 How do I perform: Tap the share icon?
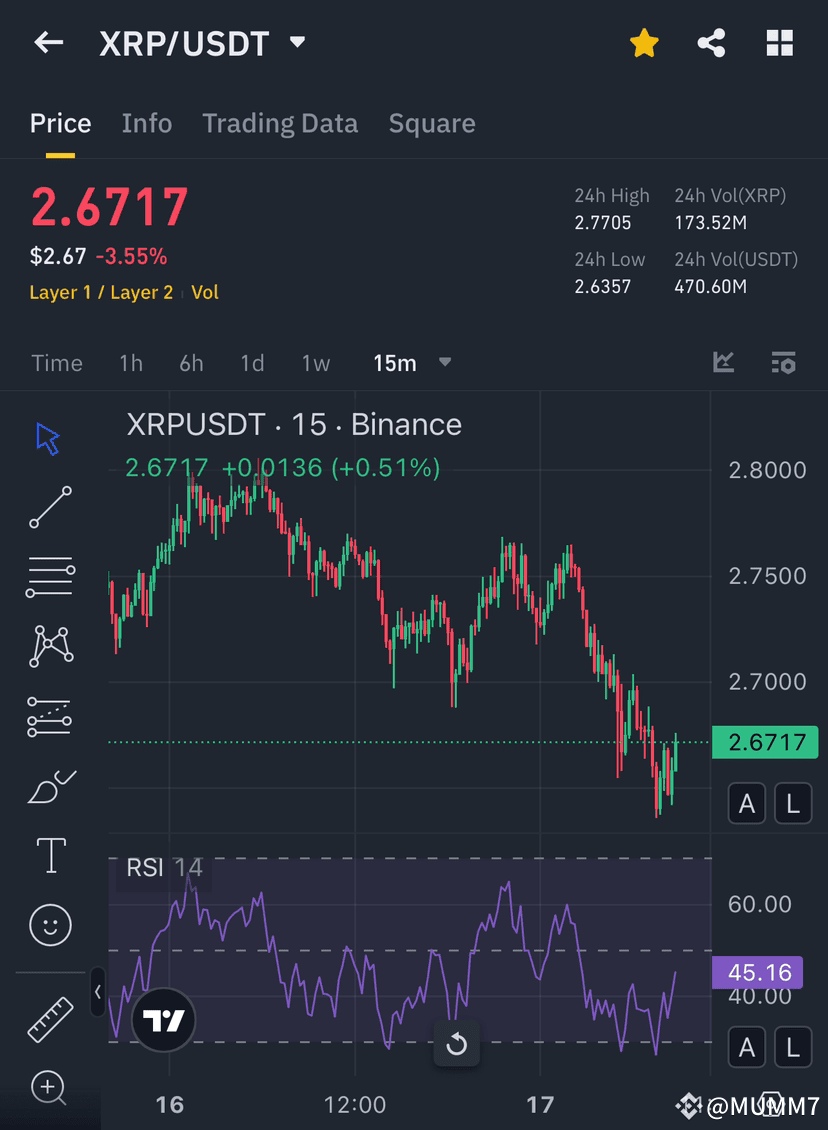pyautogui.click(x=711, y=43)
